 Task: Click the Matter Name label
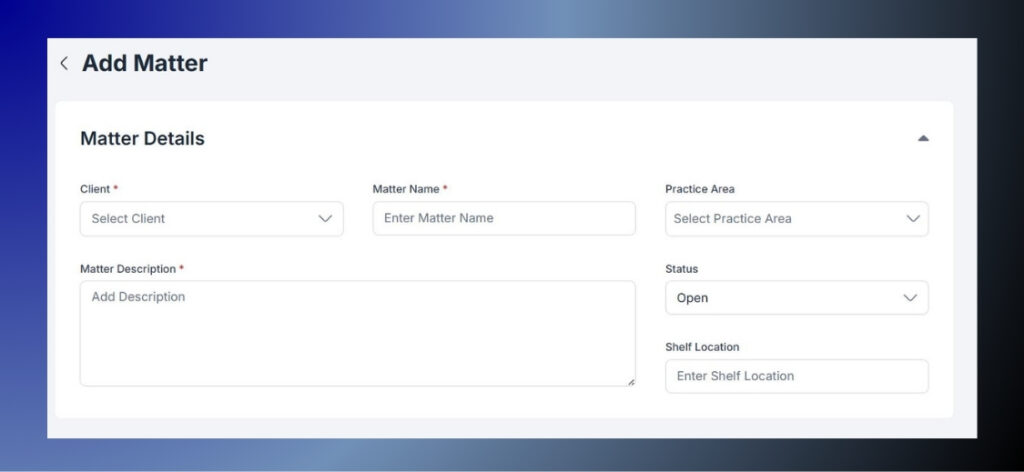point(406,189)
